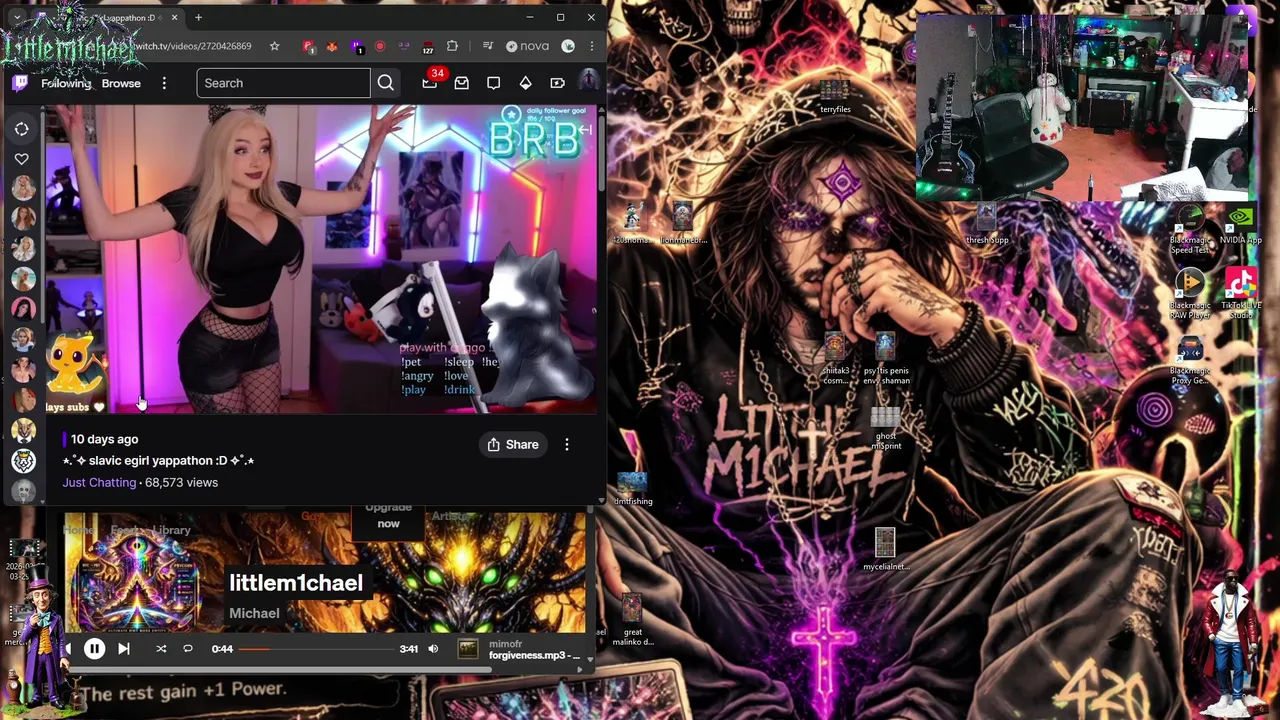Open the TikTok LIVE Studio desktop shortcut
The height and width of the screenshot is (720, 1280).
pyautogui.click(x=1241, y=293)
